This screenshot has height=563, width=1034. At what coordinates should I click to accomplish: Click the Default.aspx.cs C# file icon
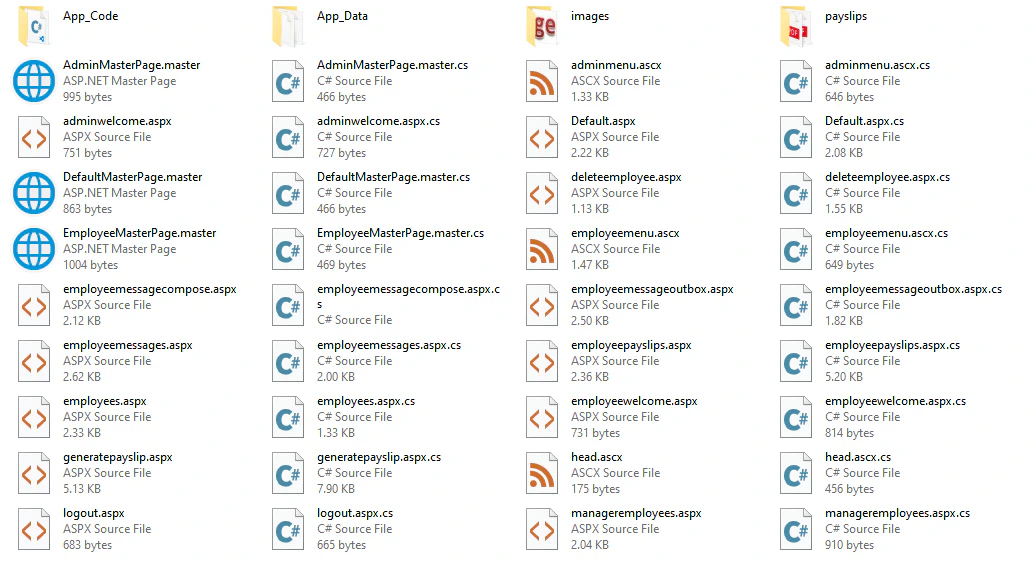796,137
